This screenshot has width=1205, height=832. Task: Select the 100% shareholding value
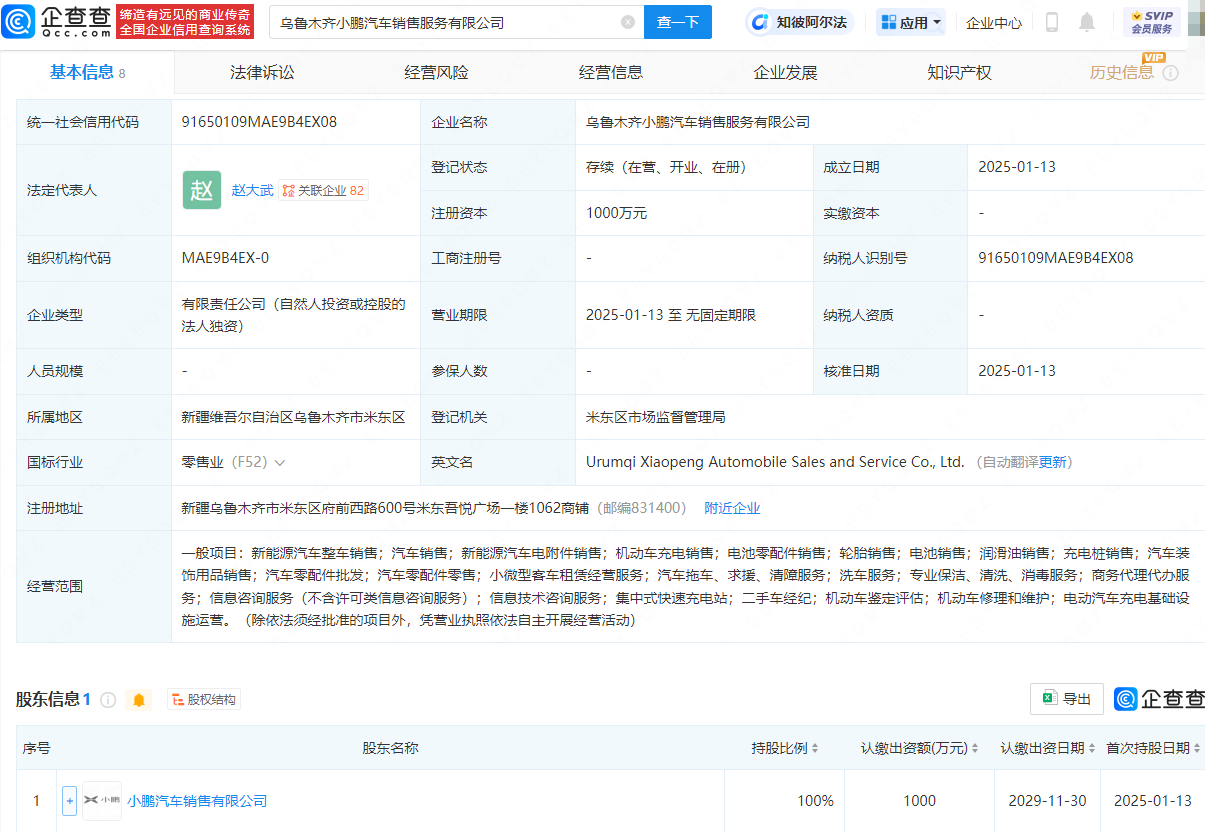816,800
